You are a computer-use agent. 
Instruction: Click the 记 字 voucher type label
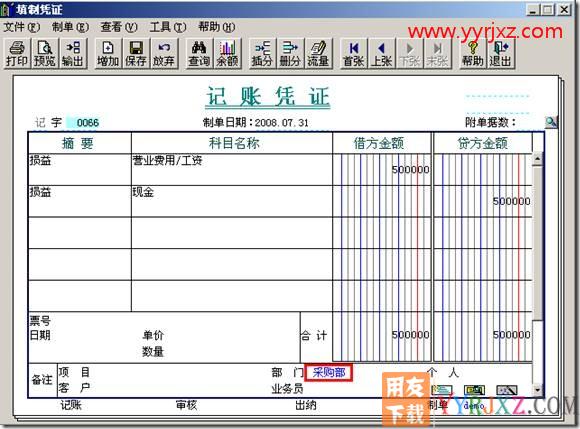coord(48,122)
